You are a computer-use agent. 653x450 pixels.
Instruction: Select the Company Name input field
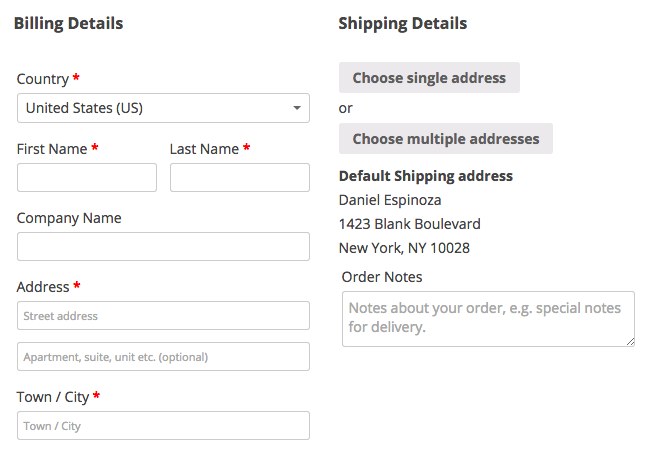click(x=163, y=247)
